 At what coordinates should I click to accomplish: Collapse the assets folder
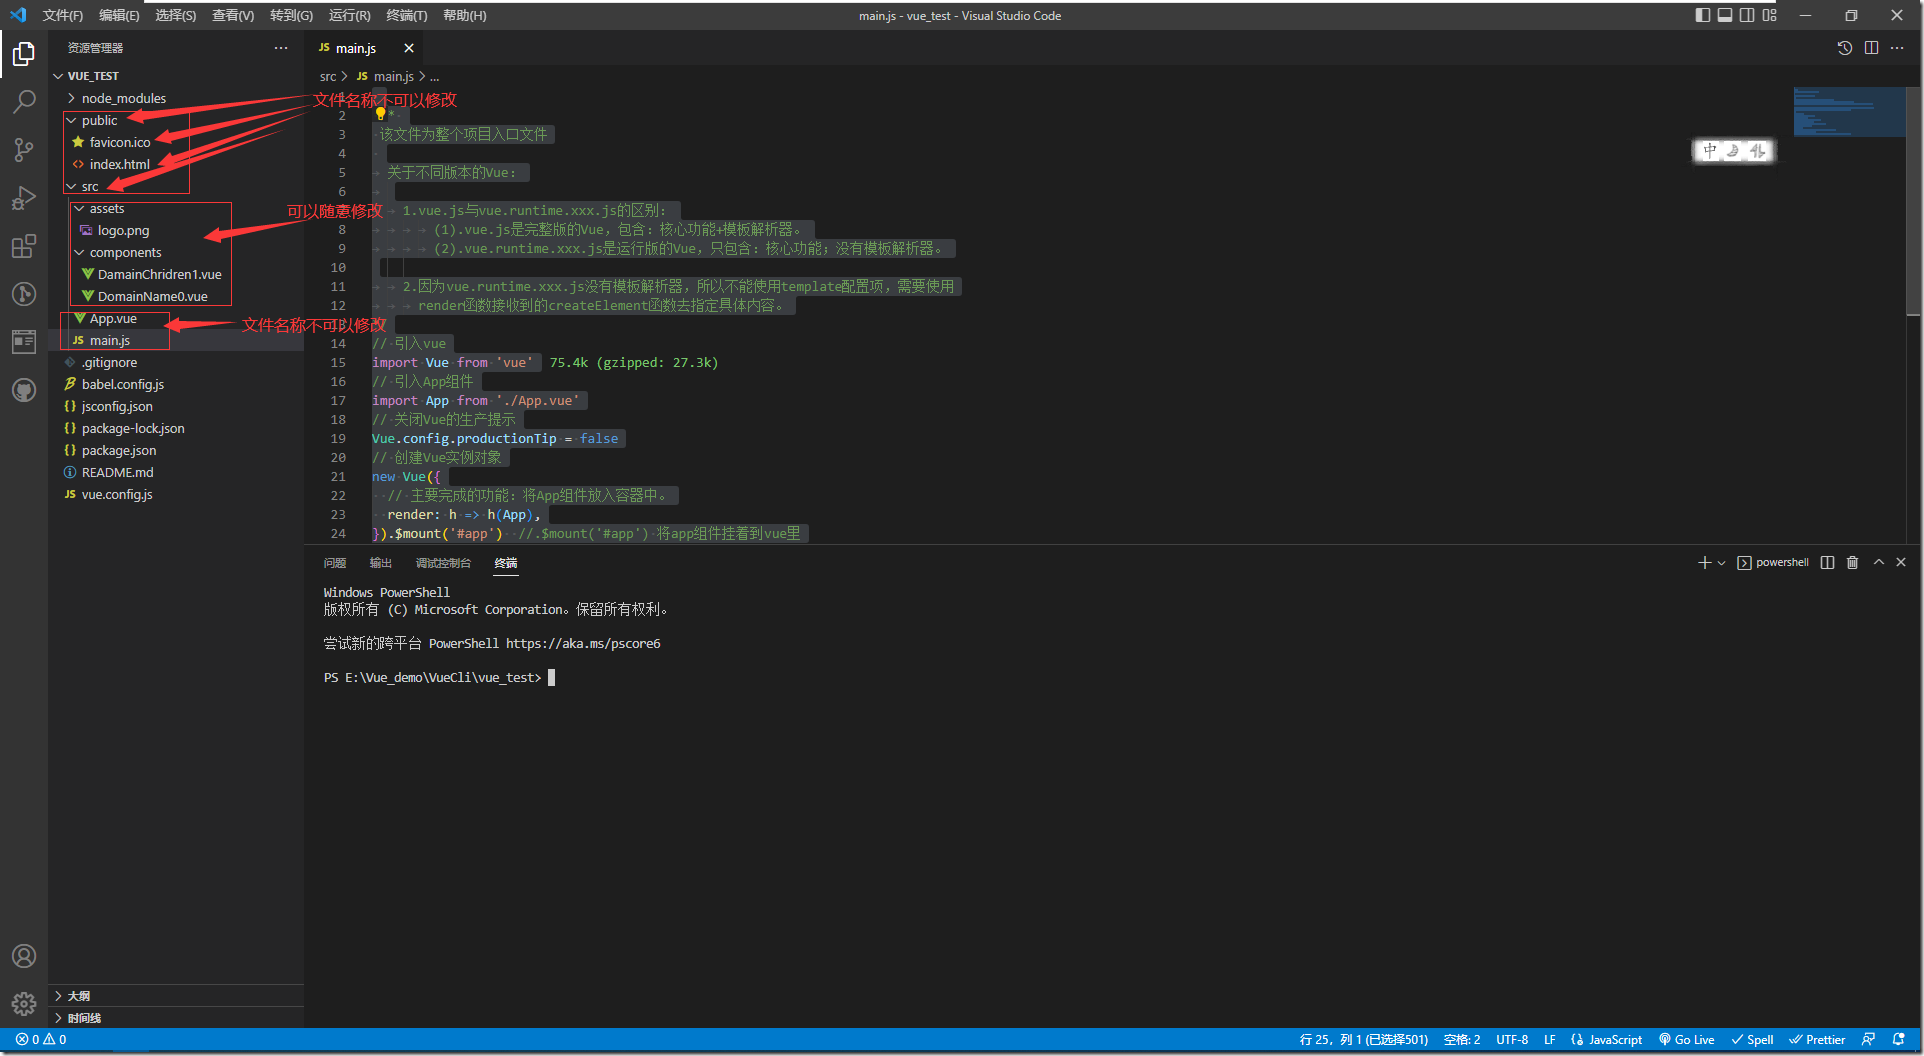[x=176, y=208]
